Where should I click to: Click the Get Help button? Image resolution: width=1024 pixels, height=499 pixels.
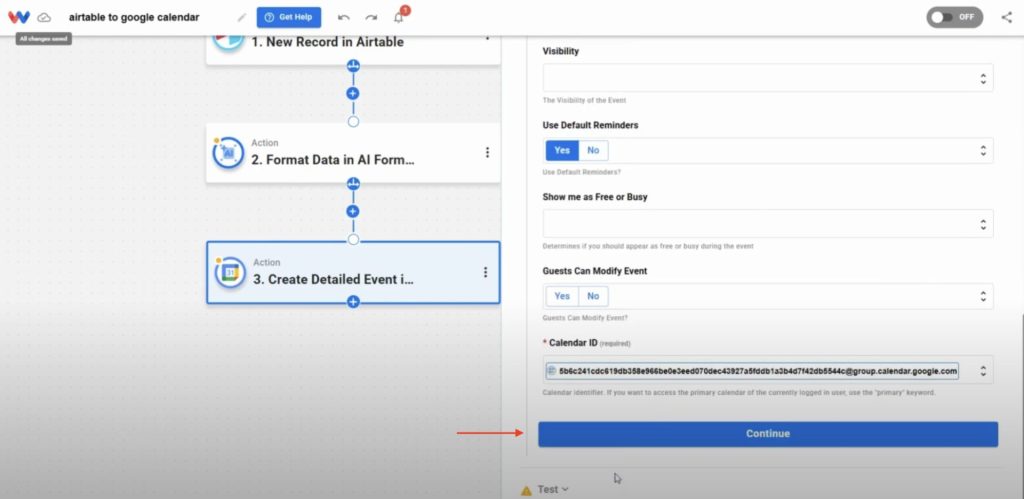click(x=289, y=18)
